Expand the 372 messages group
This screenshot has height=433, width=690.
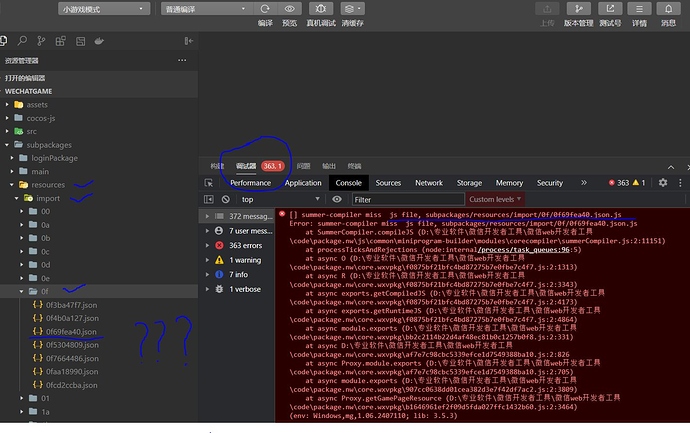coord(207,216)
